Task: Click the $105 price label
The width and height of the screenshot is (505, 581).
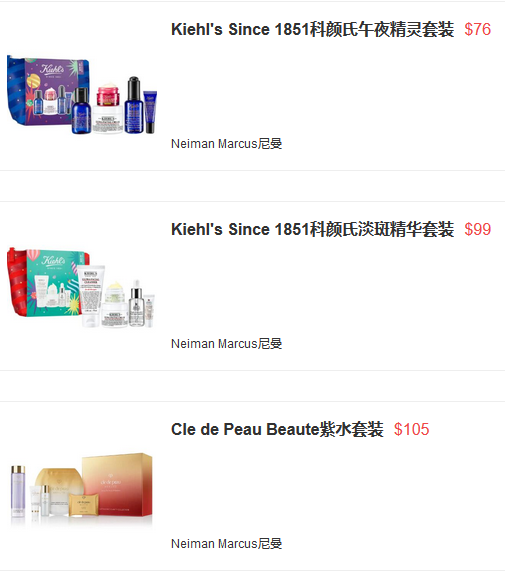Action: (x=411, y=429)
